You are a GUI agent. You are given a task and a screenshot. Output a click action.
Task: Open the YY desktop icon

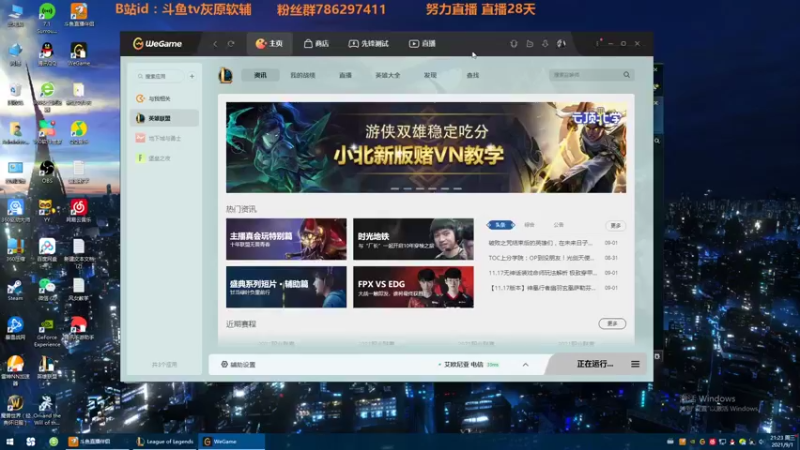point(46,211)
